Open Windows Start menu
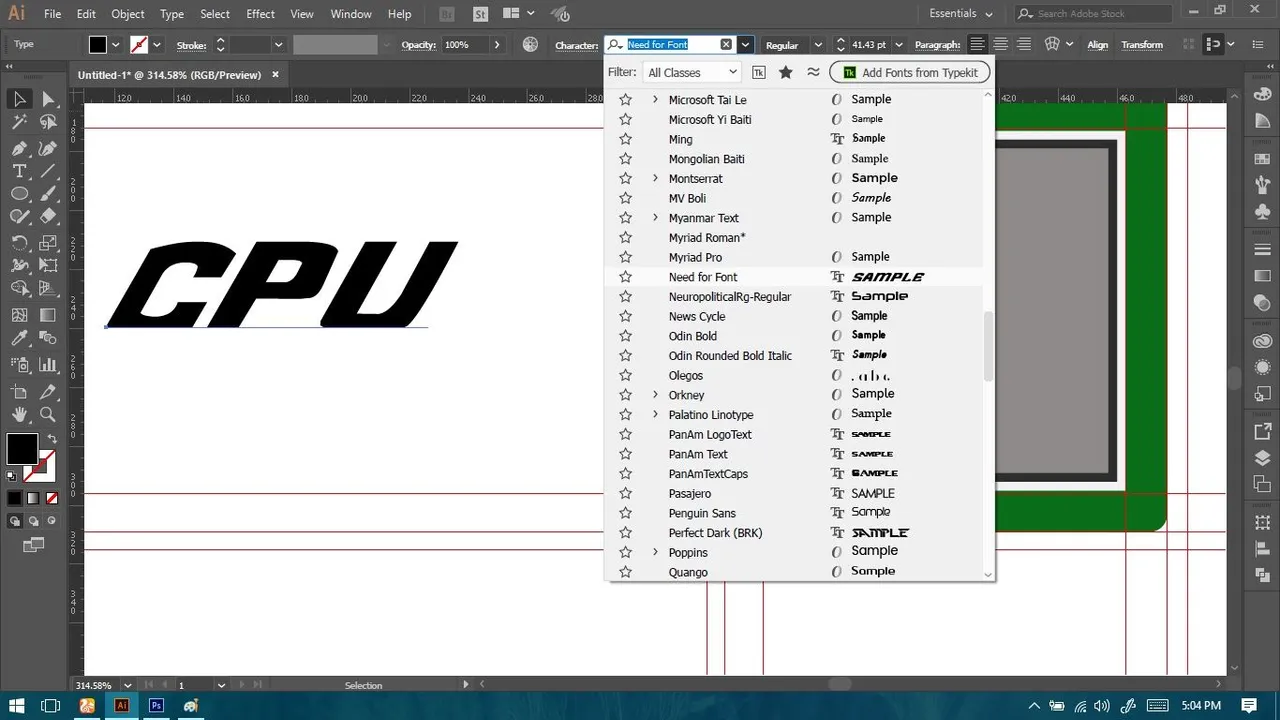The height and width of the screenshot is (720, 1280). (17, 705)
